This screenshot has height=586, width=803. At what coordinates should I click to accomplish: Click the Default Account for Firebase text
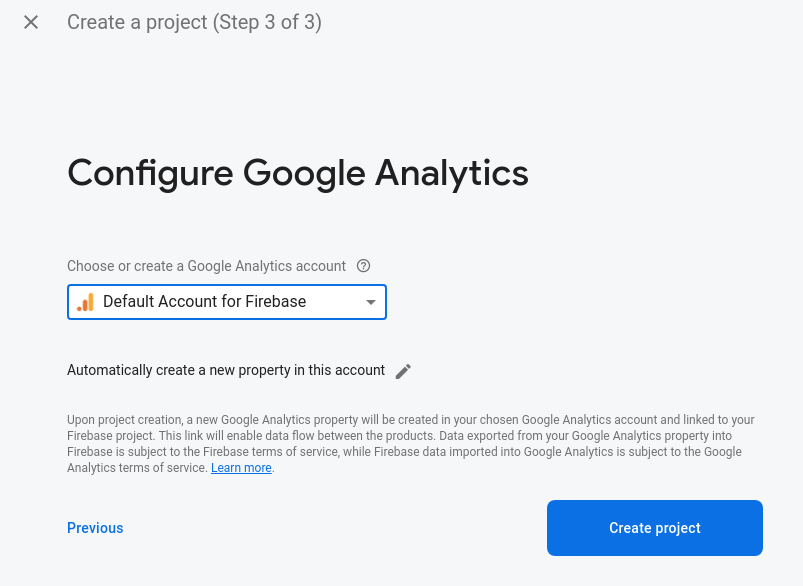(x=204, y=301)
